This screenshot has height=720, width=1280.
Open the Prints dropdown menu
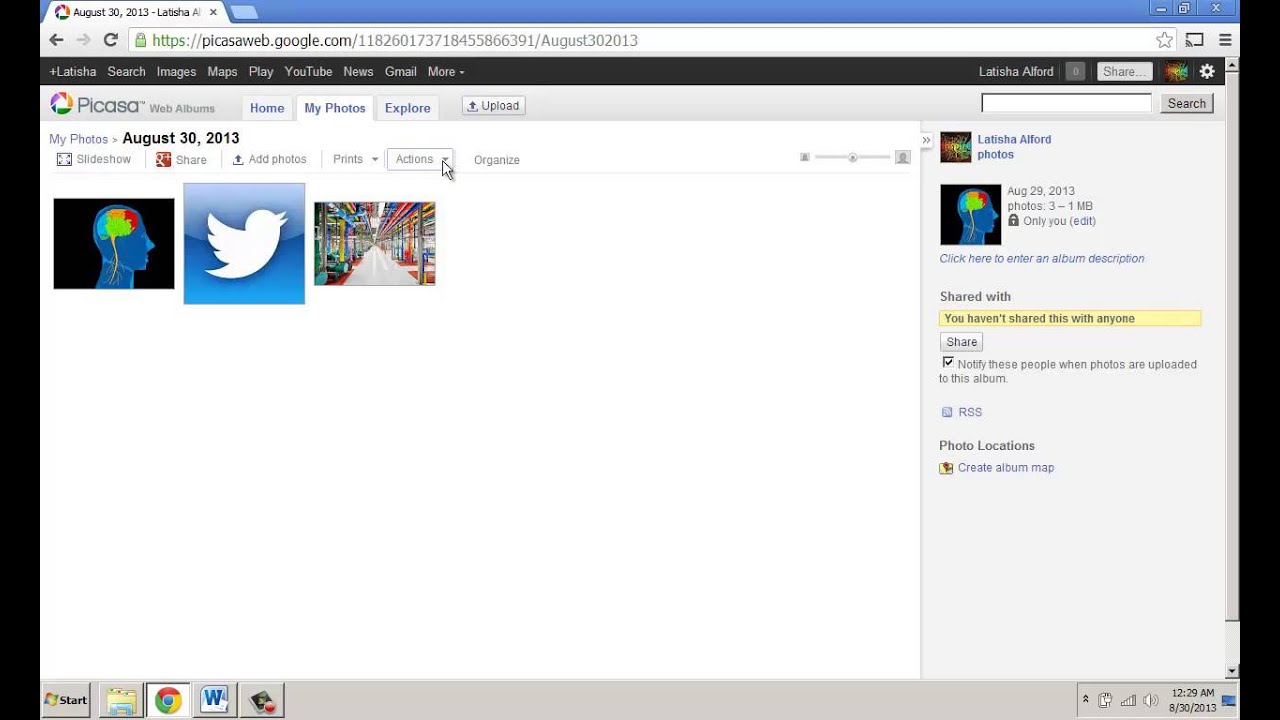(356, 159)
